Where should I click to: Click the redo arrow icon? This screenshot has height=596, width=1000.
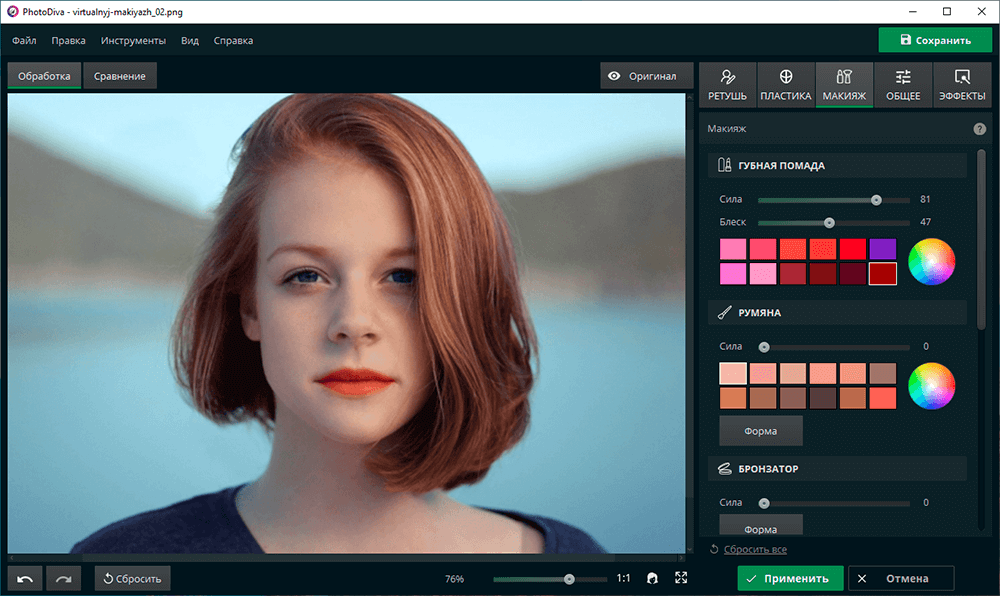point(62,578)
